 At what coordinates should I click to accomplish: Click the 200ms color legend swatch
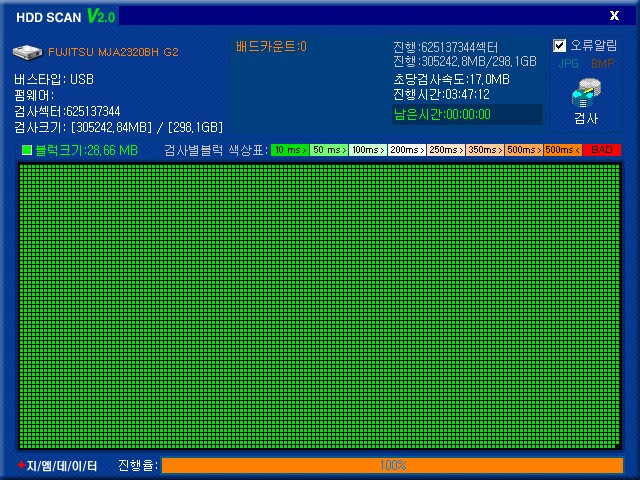[407, 150]
